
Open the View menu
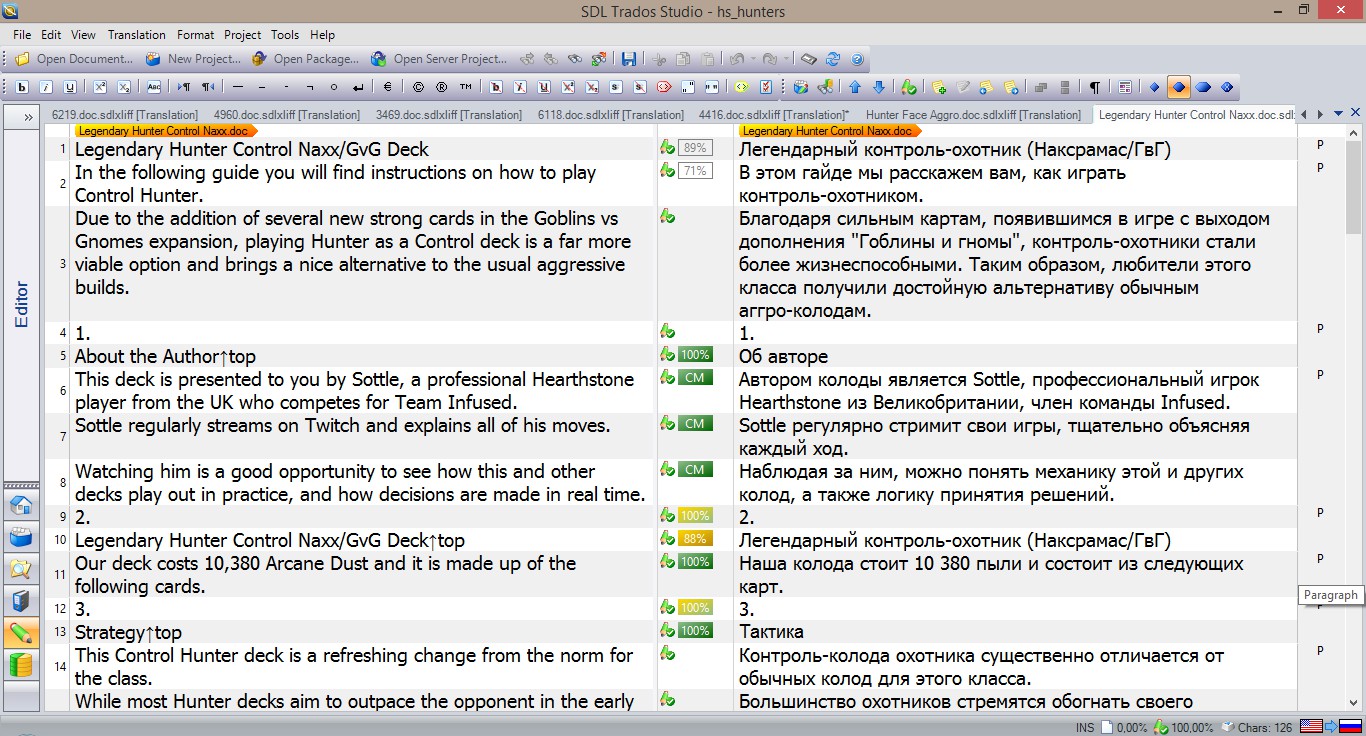tap(84, 35)
